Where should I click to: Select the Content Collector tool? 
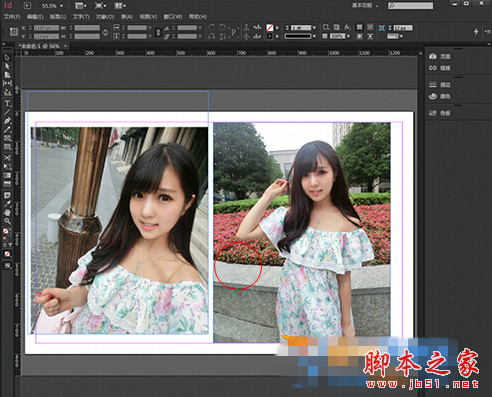click(7, 92)
